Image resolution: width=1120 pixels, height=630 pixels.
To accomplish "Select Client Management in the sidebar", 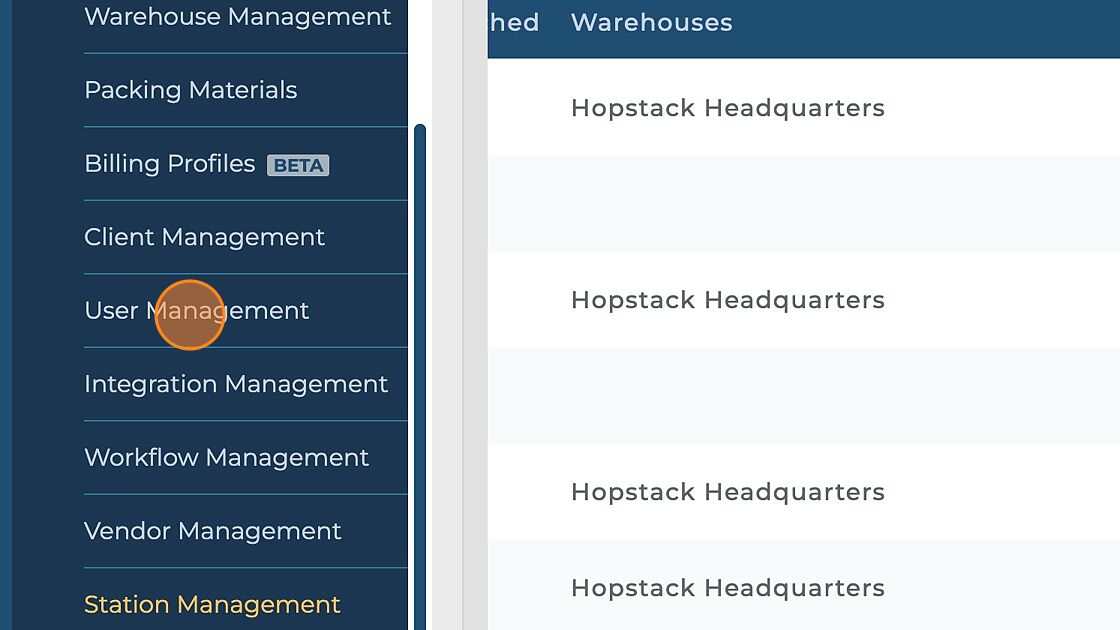I will [205, 237].
